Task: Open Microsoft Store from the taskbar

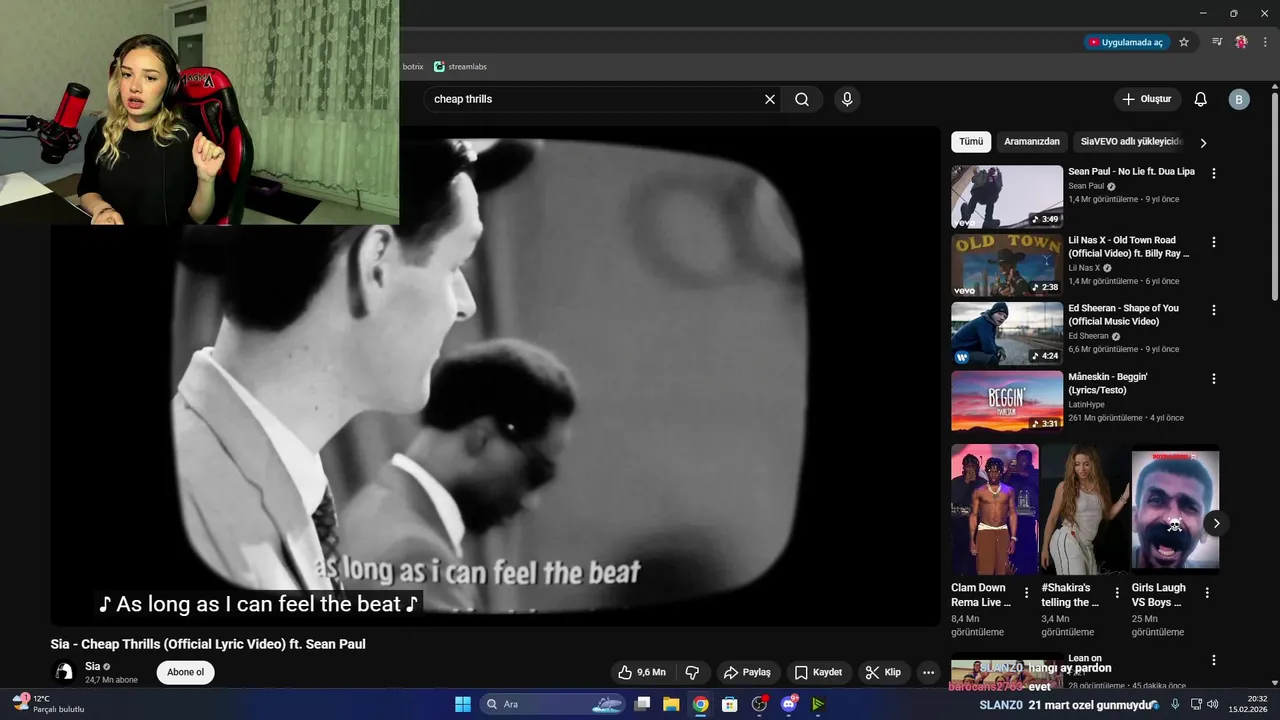Action: [730, 704]
